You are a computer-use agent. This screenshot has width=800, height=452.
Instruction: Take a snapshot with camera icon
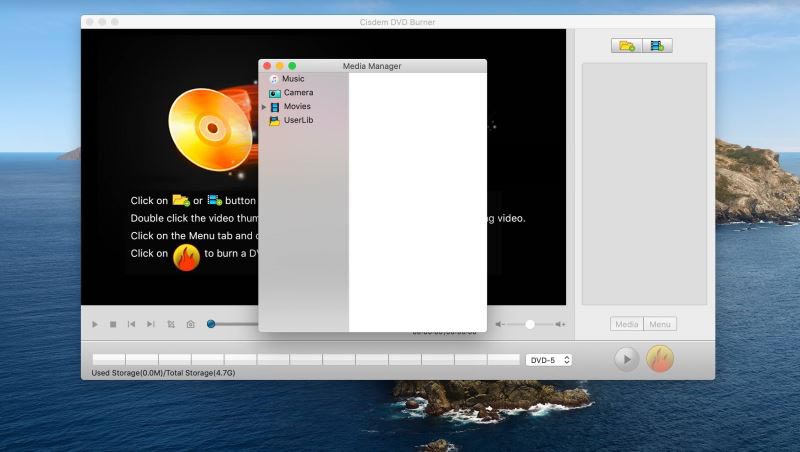(190, 324)
